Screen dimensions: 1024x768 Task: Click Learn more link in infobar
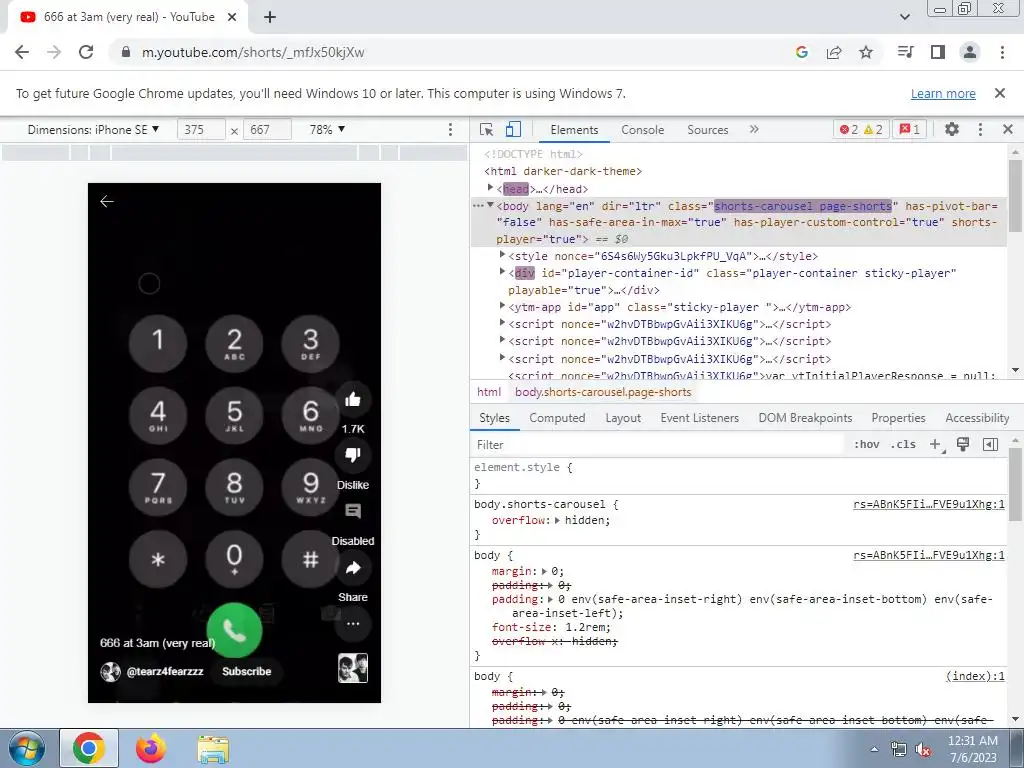pyautogui.click(x=943, y=93)
